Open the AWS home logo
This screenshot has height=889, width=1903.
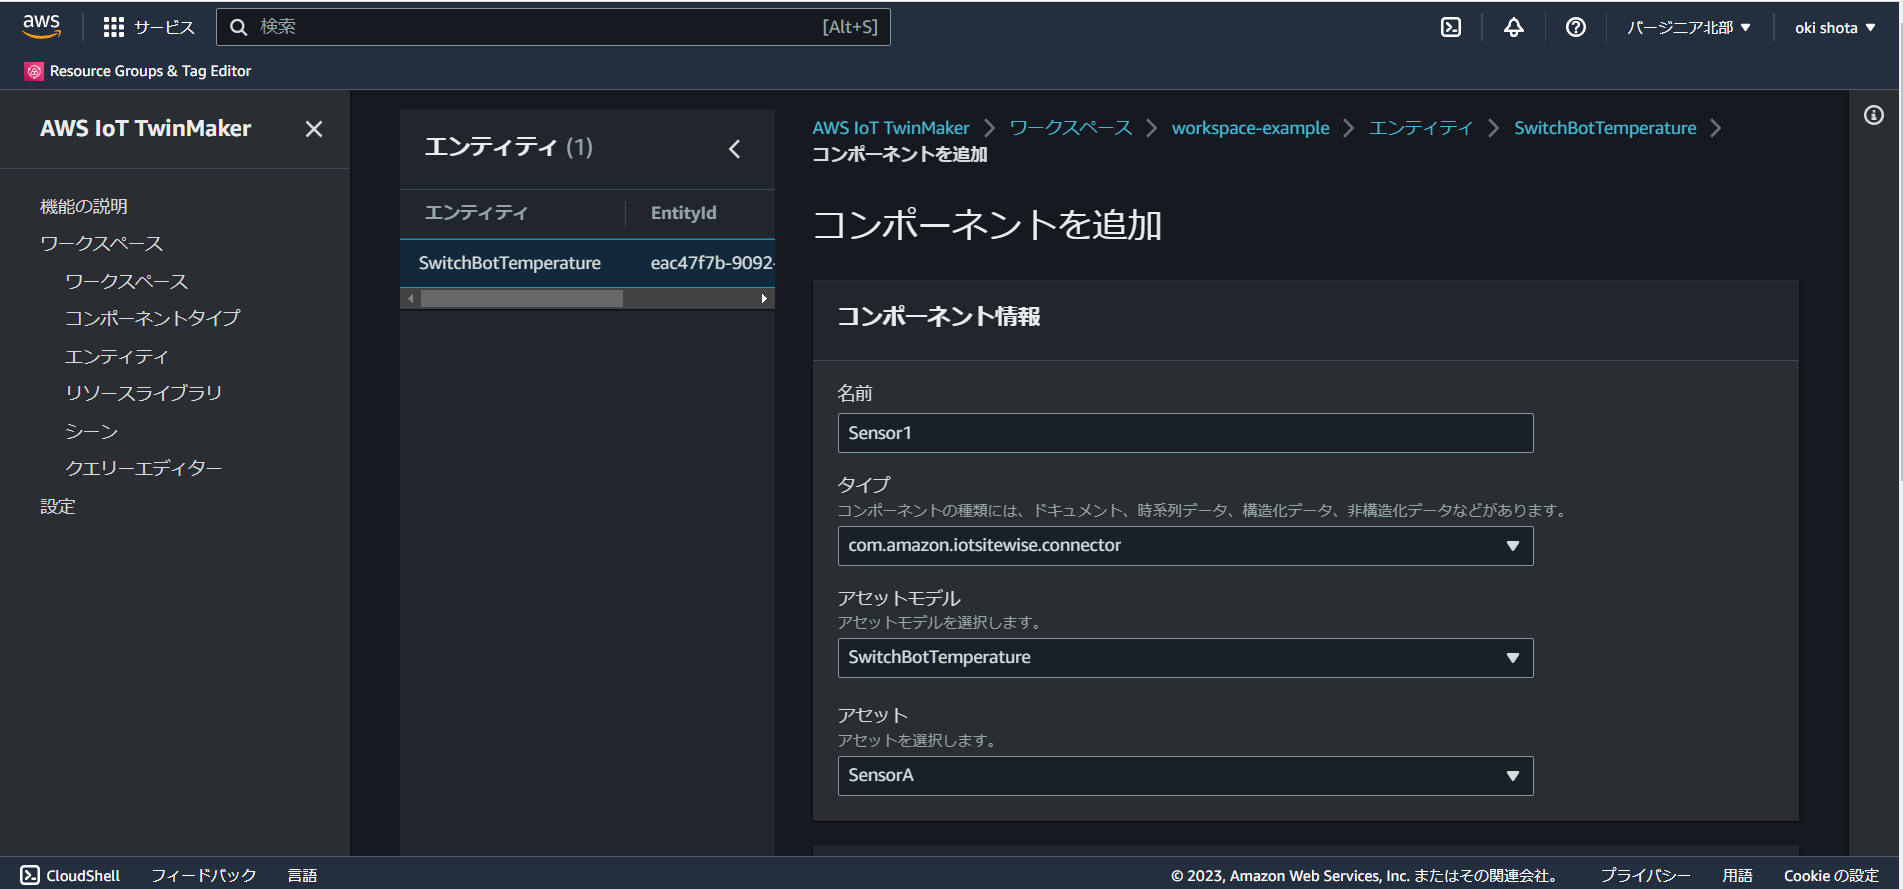click(41, 27)
